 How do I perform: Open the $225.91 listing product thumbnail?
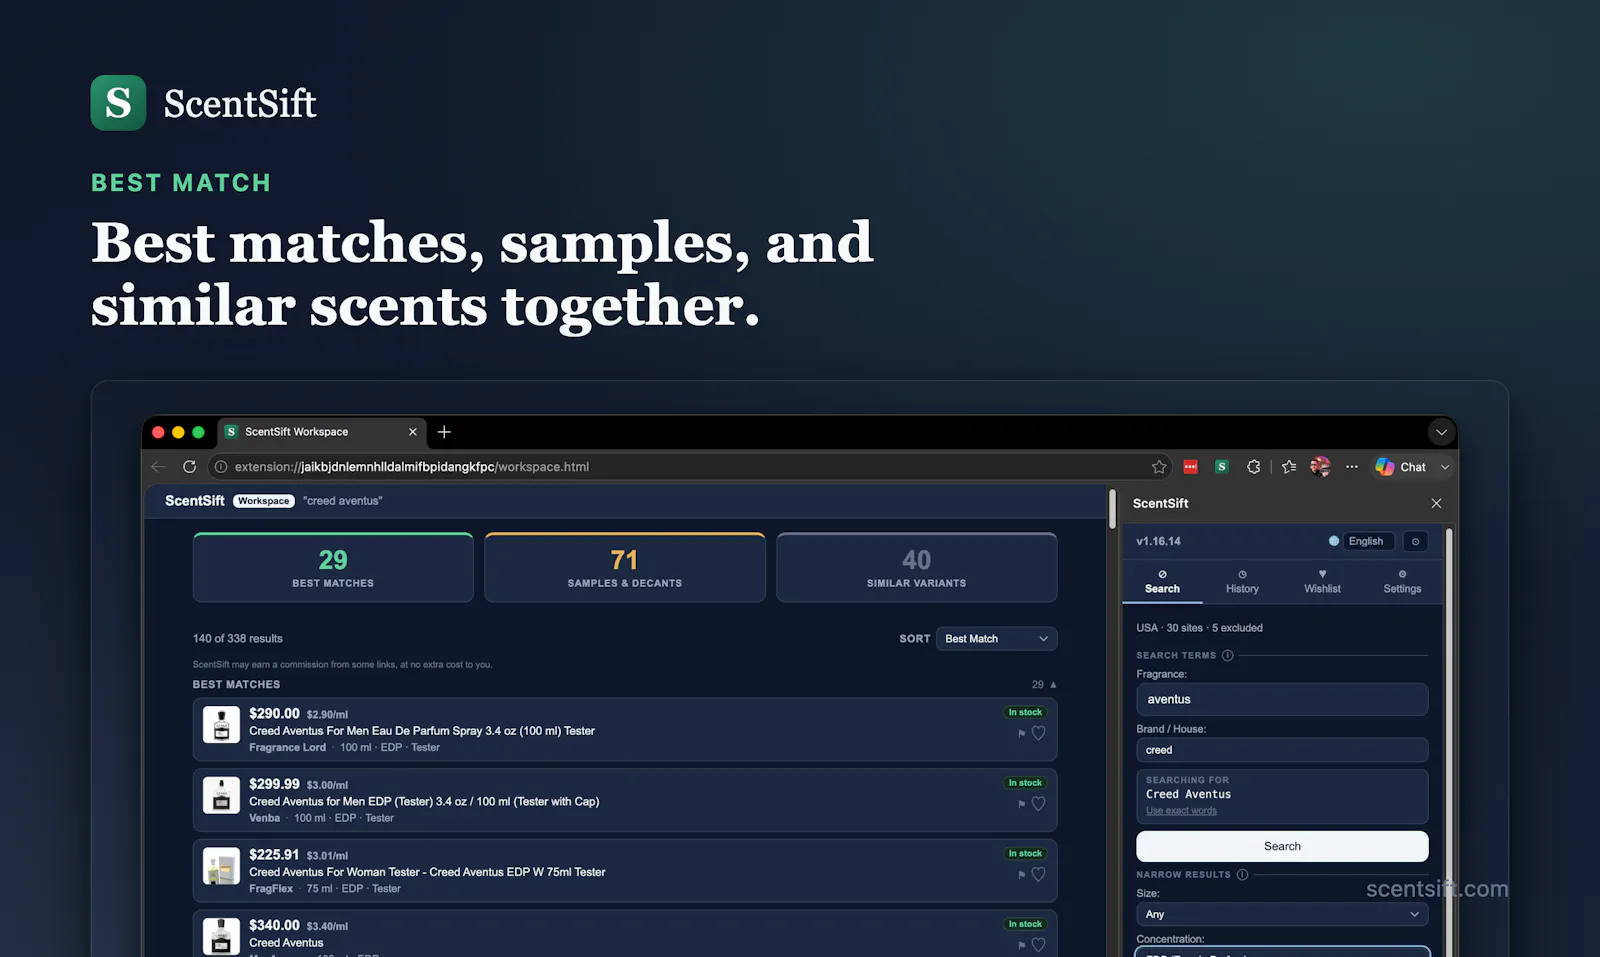coord(221,866)
